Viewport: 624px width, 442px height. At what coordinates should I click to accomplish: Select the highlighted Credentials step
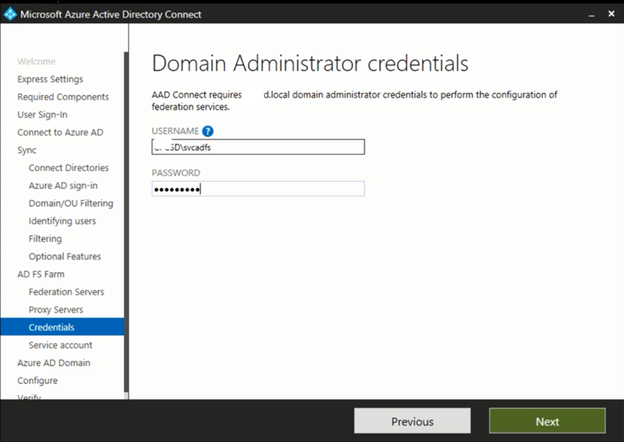point(62,327)
